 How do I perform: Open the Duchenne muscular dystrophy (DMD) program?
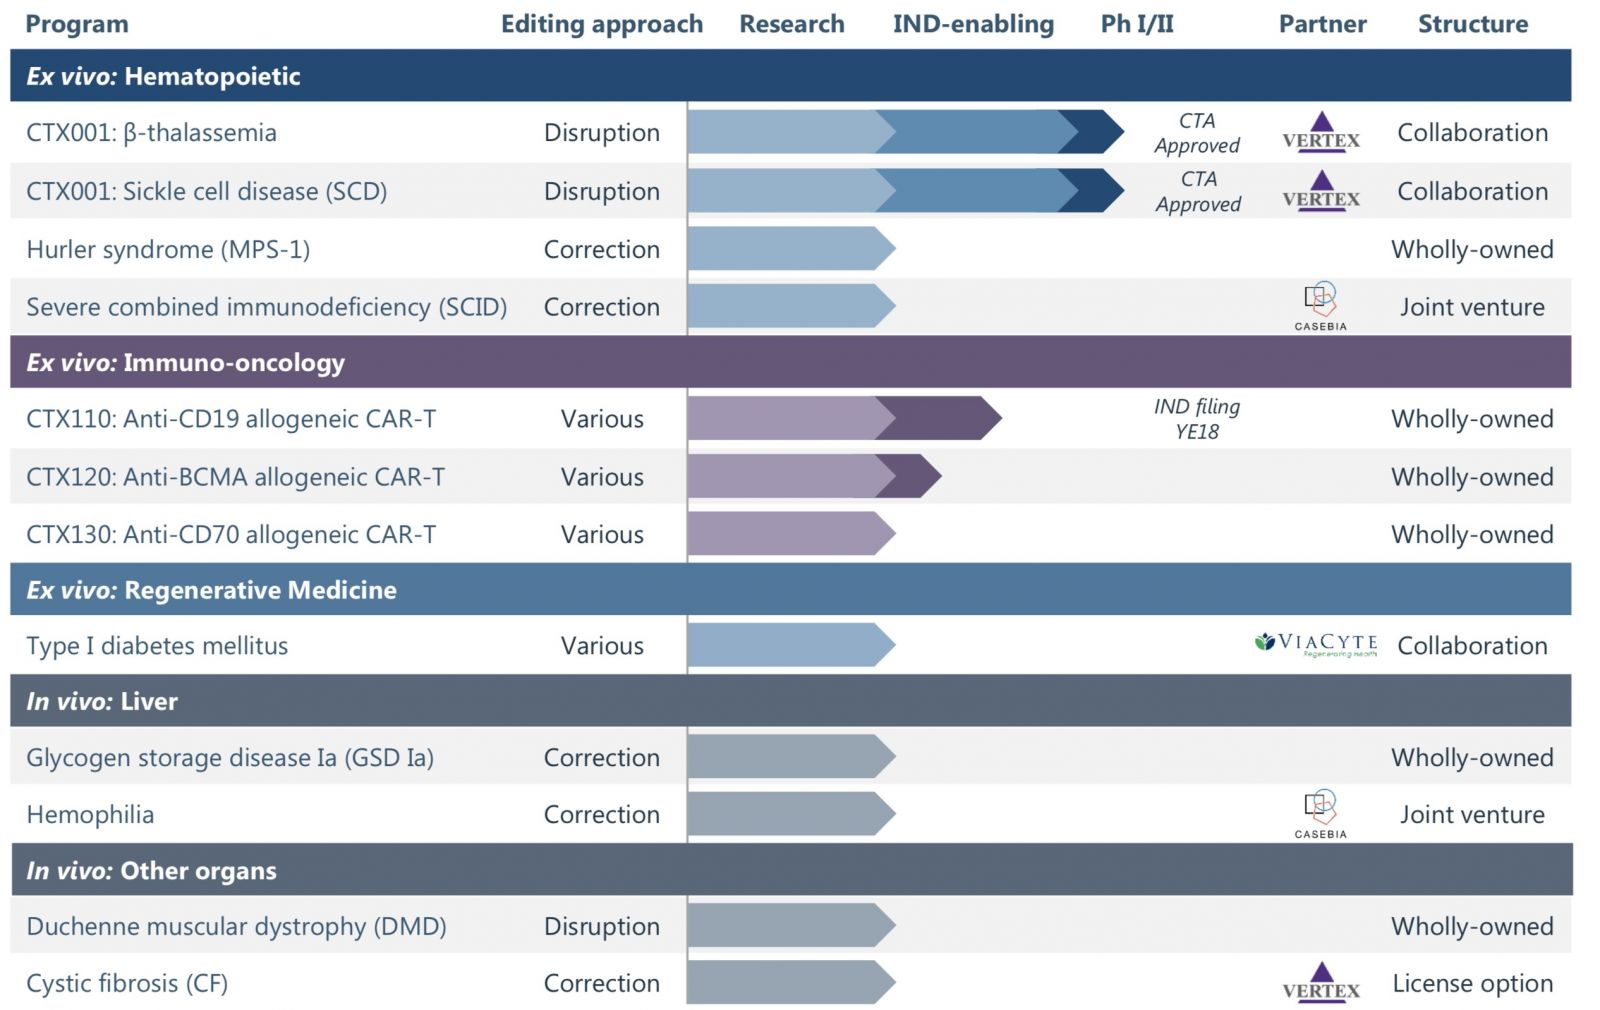[236, 926]
